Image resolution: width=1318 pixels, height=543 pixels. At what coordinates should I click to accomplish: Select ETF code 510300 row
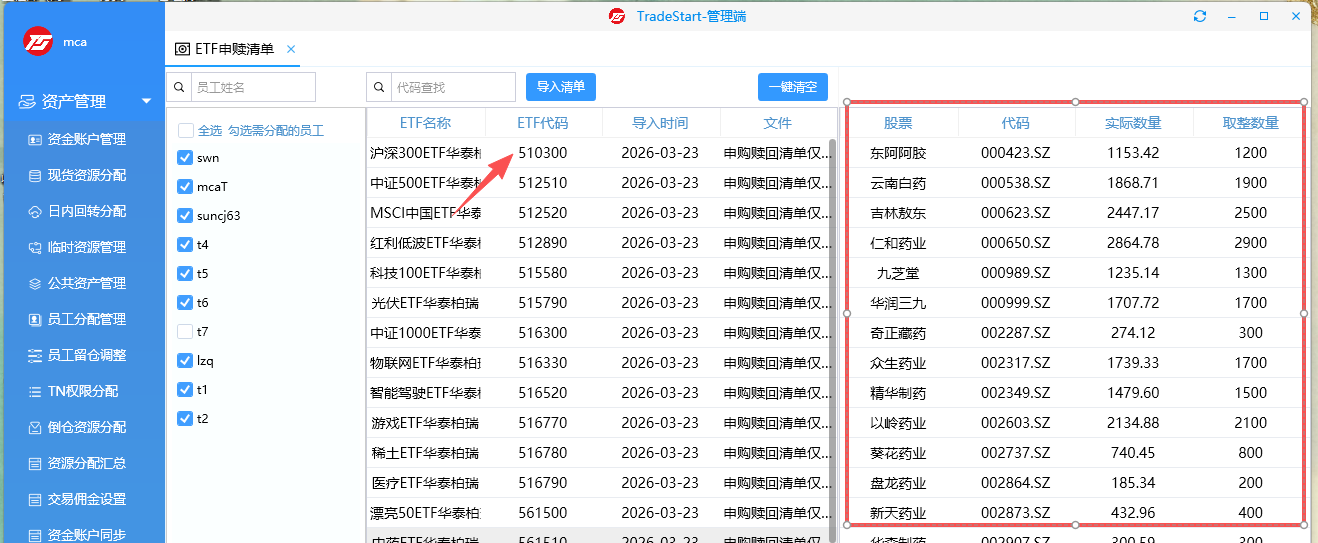click(597, 153)
